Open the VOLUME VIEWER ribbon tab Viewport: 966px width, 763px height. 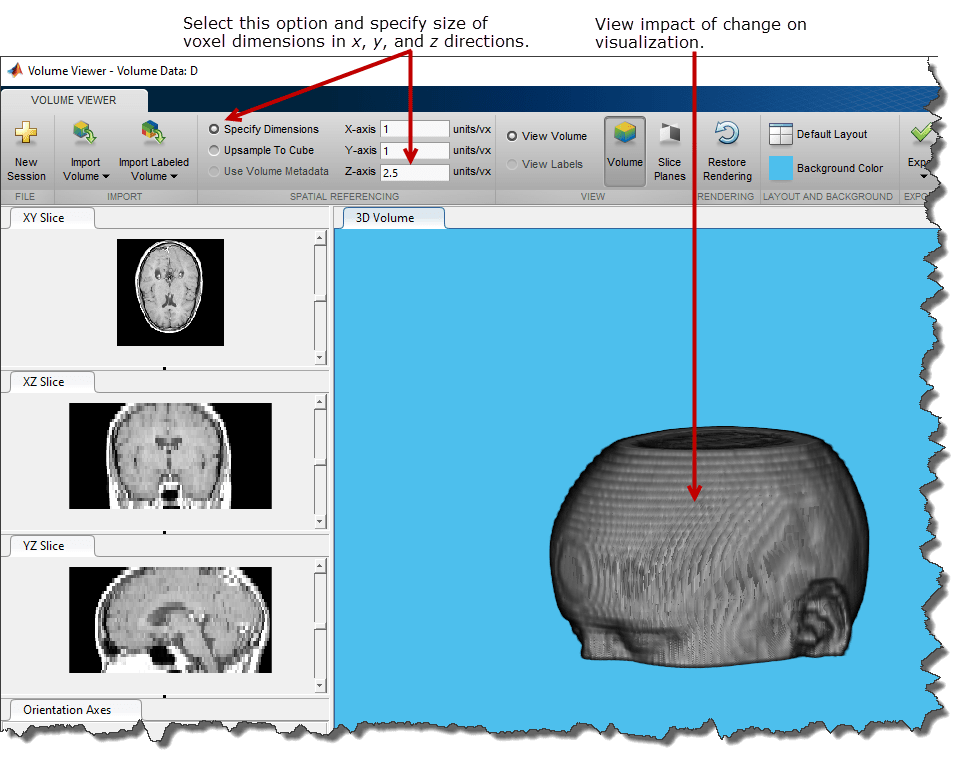(74, 100)
